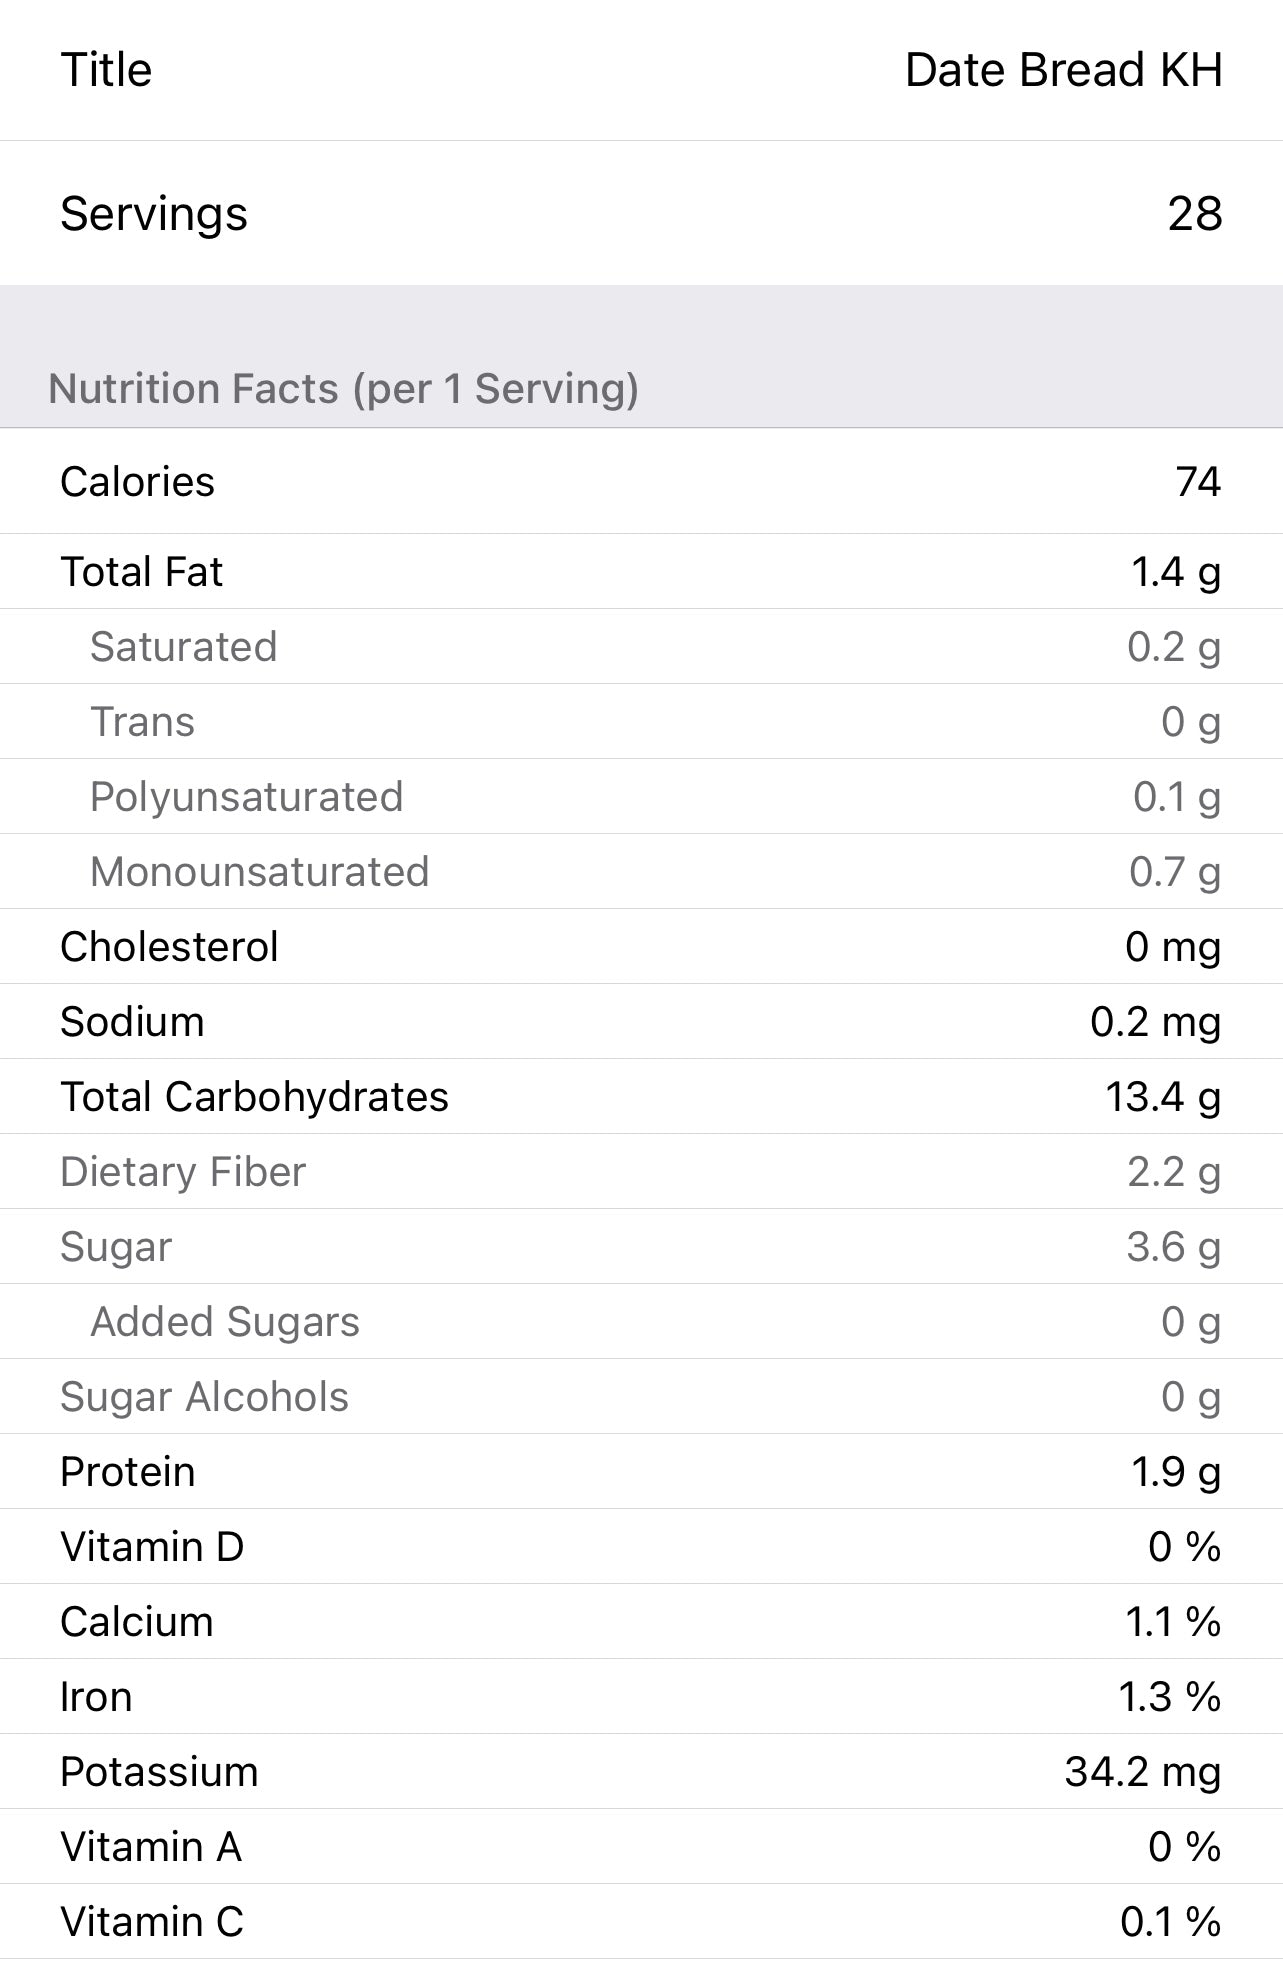1283x1984 pixels.
Task: Tap the Dietary Fiber value
Action: 1173,1172
